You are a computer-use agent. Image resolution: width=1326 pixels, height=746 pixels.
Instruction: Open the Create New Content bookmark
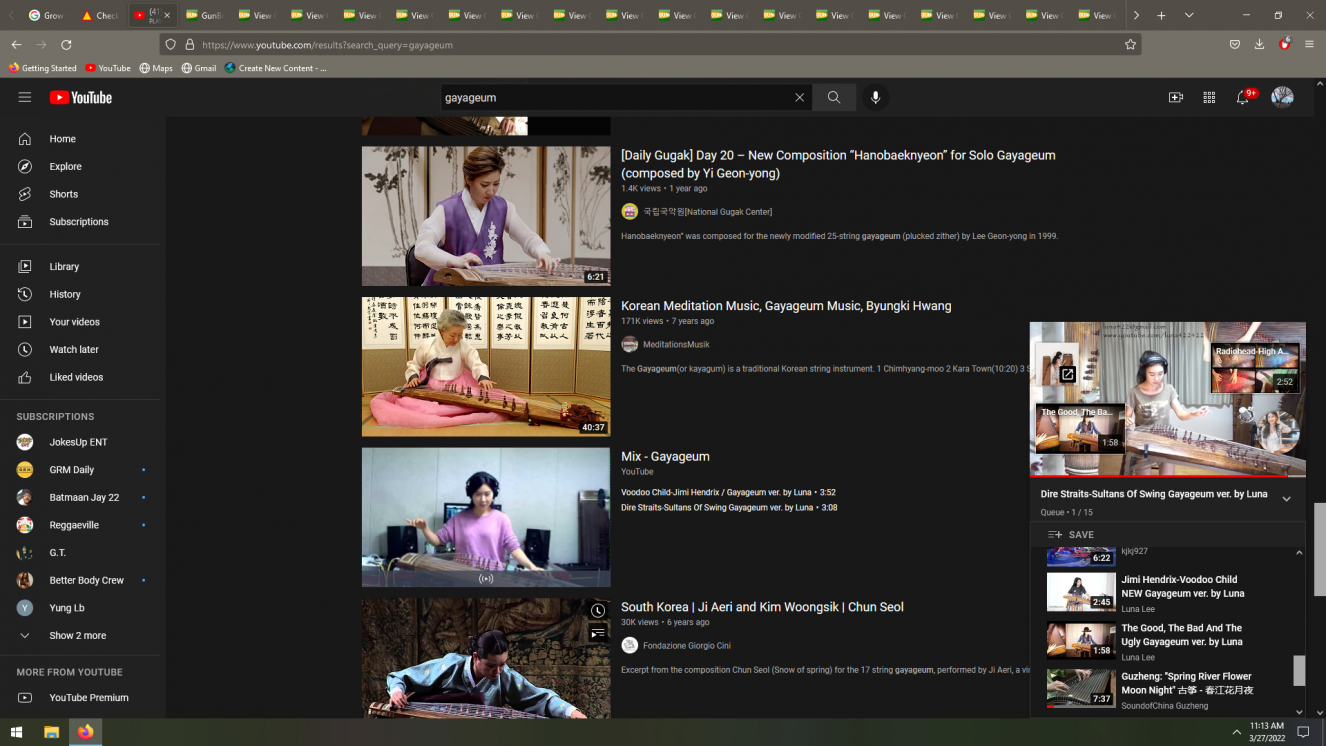[275, 68]
